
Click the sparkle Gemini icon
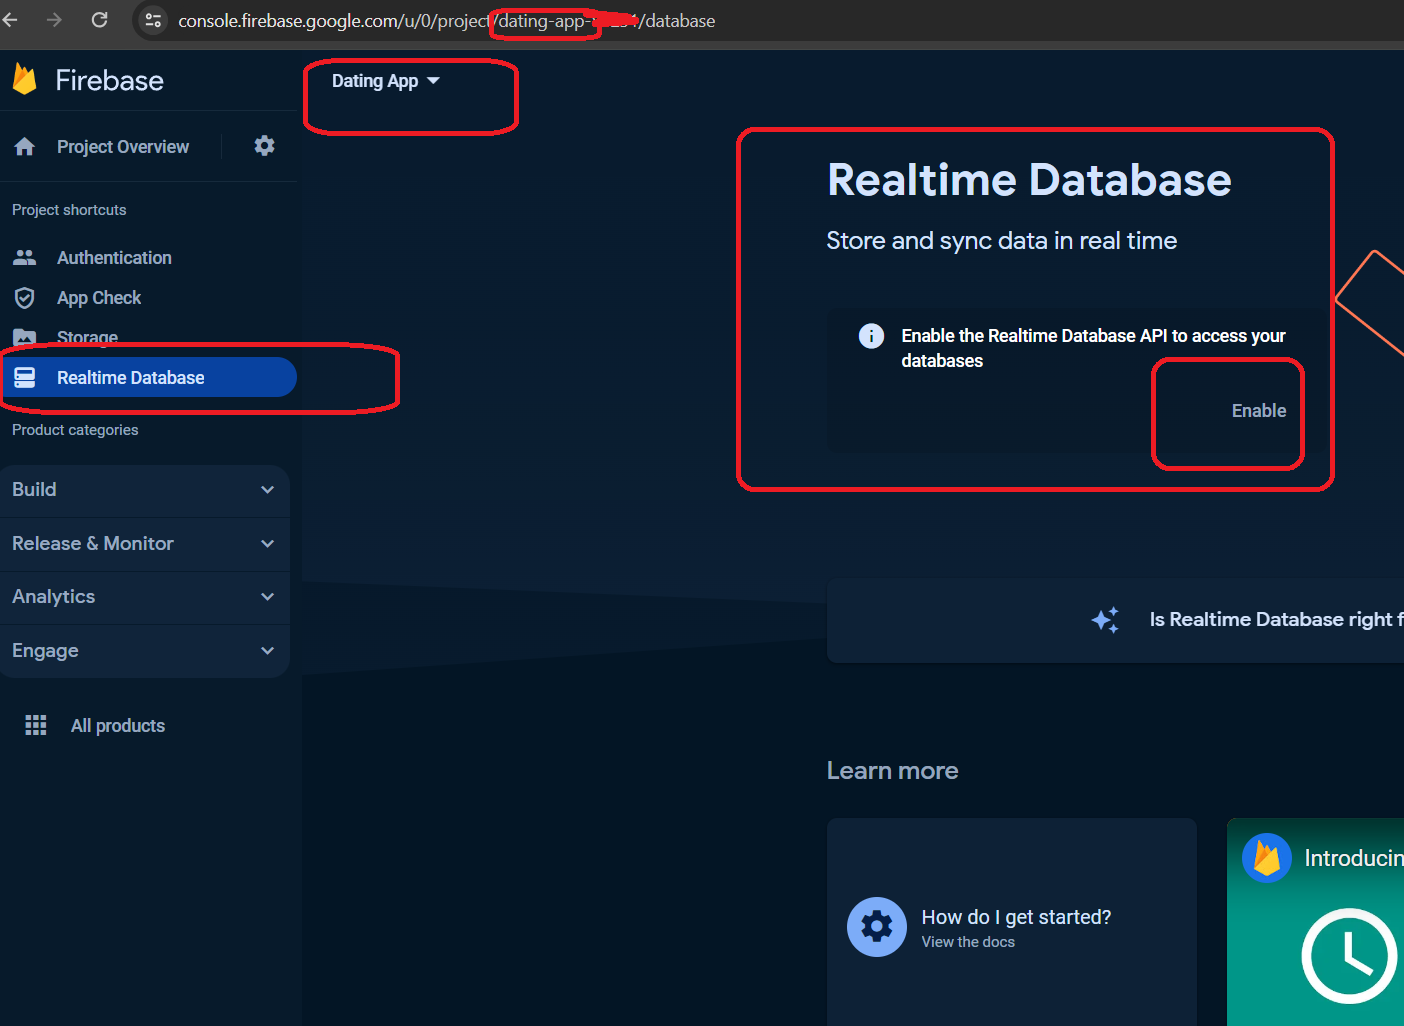[x=1105, y=620]
